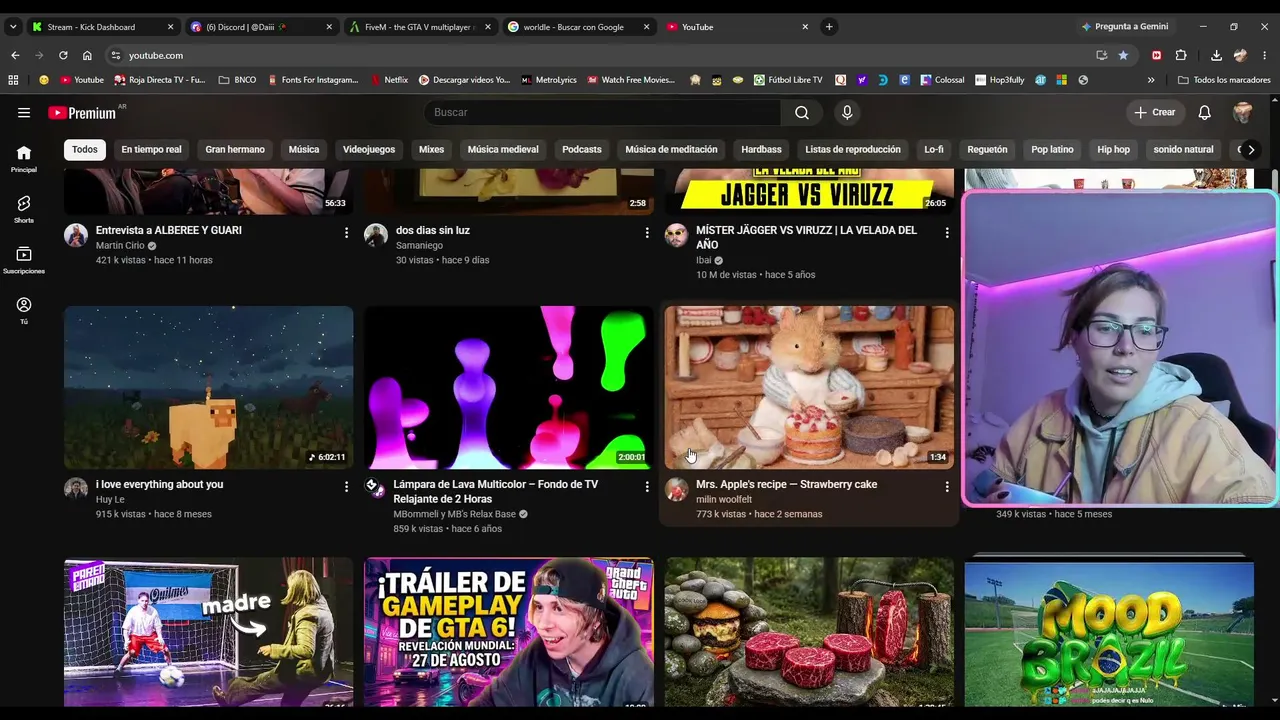This screenshot has height=720, width=1280.
Task: Open options for Entrevista a ALBEREE Y GUARI
Action: pos(347,232)
